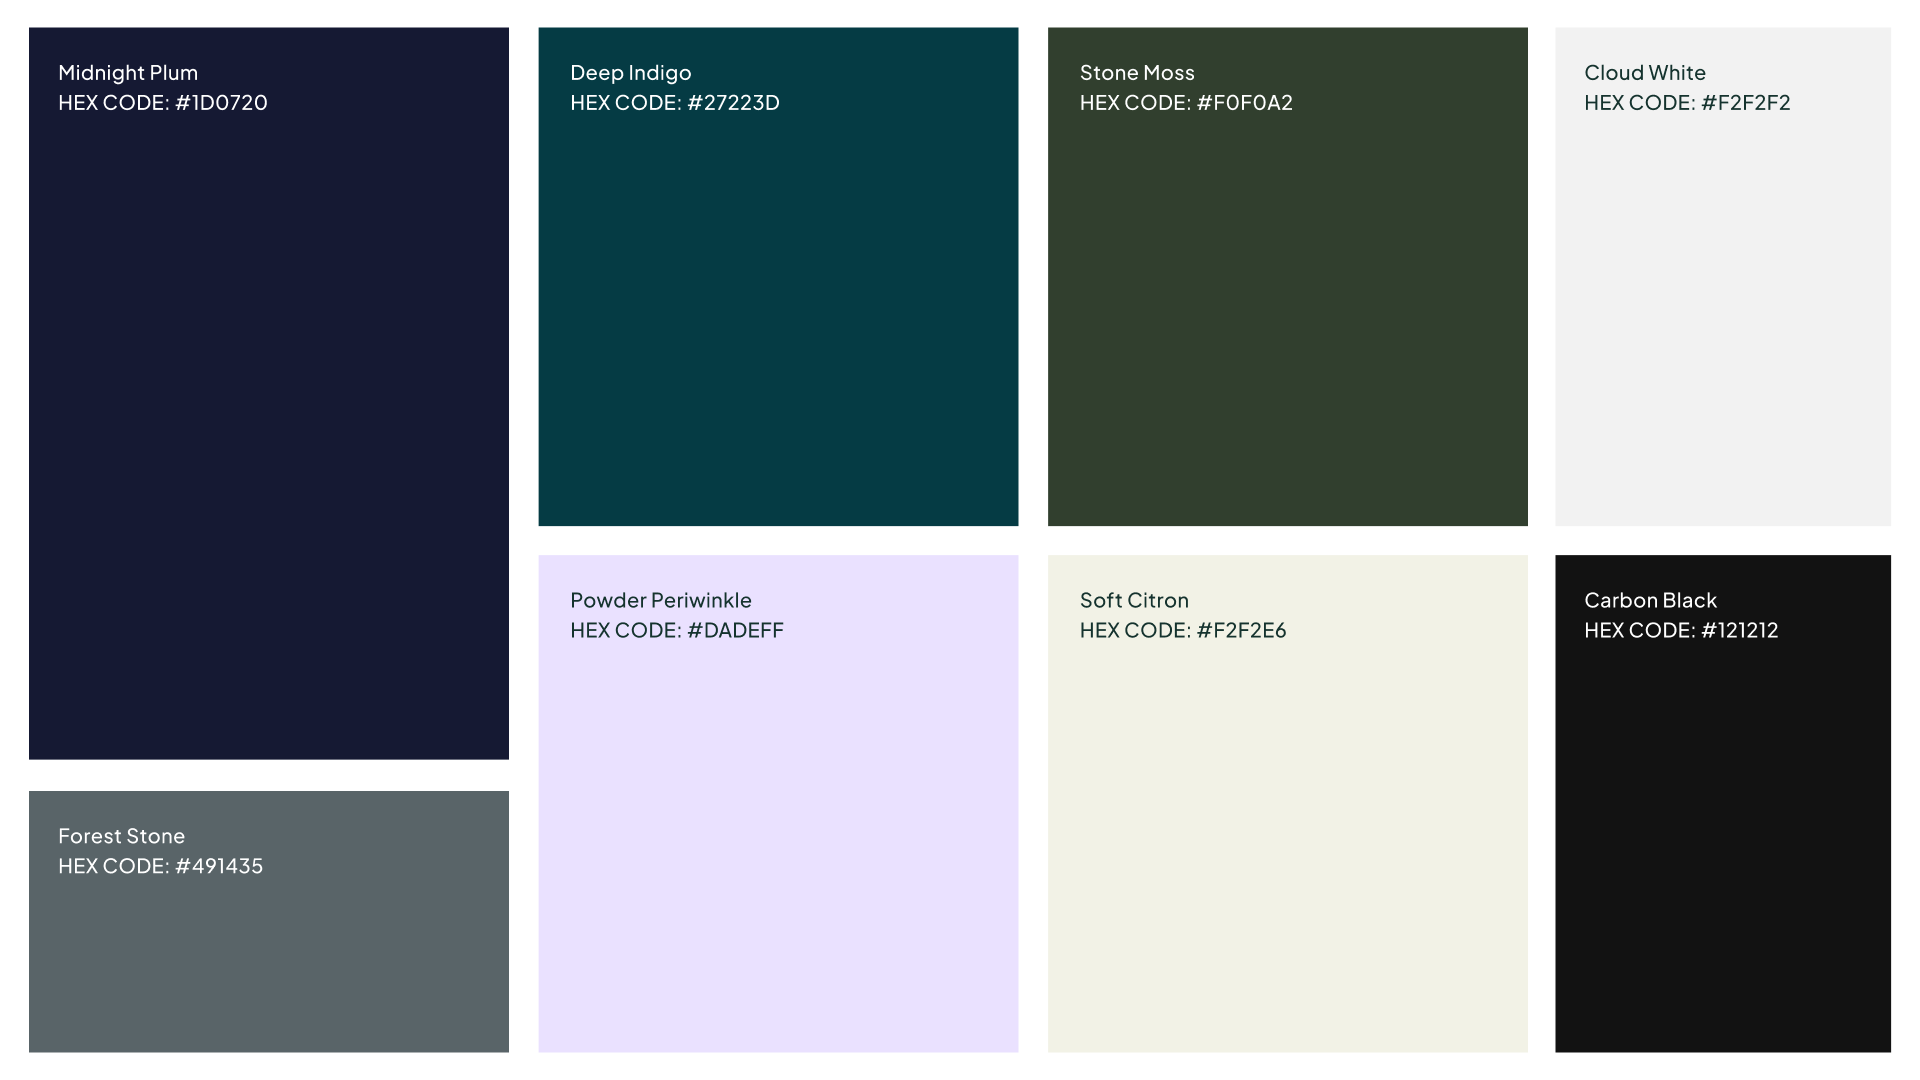
Task: Click hex code #DADEFF label
Action: coord(677,631)
